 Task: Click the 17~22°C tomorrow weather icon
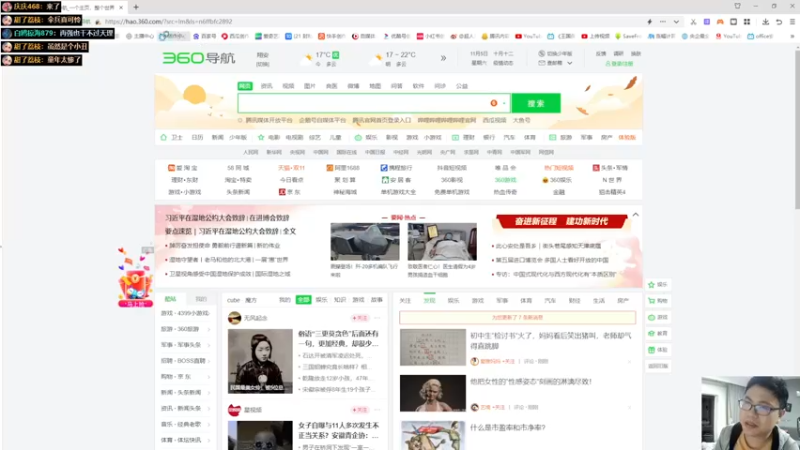coord(378,58)
